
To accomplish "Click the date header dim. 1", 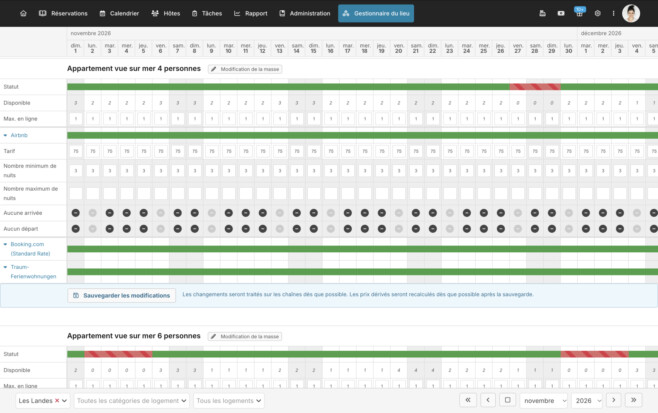I will [x=76, y=48].
